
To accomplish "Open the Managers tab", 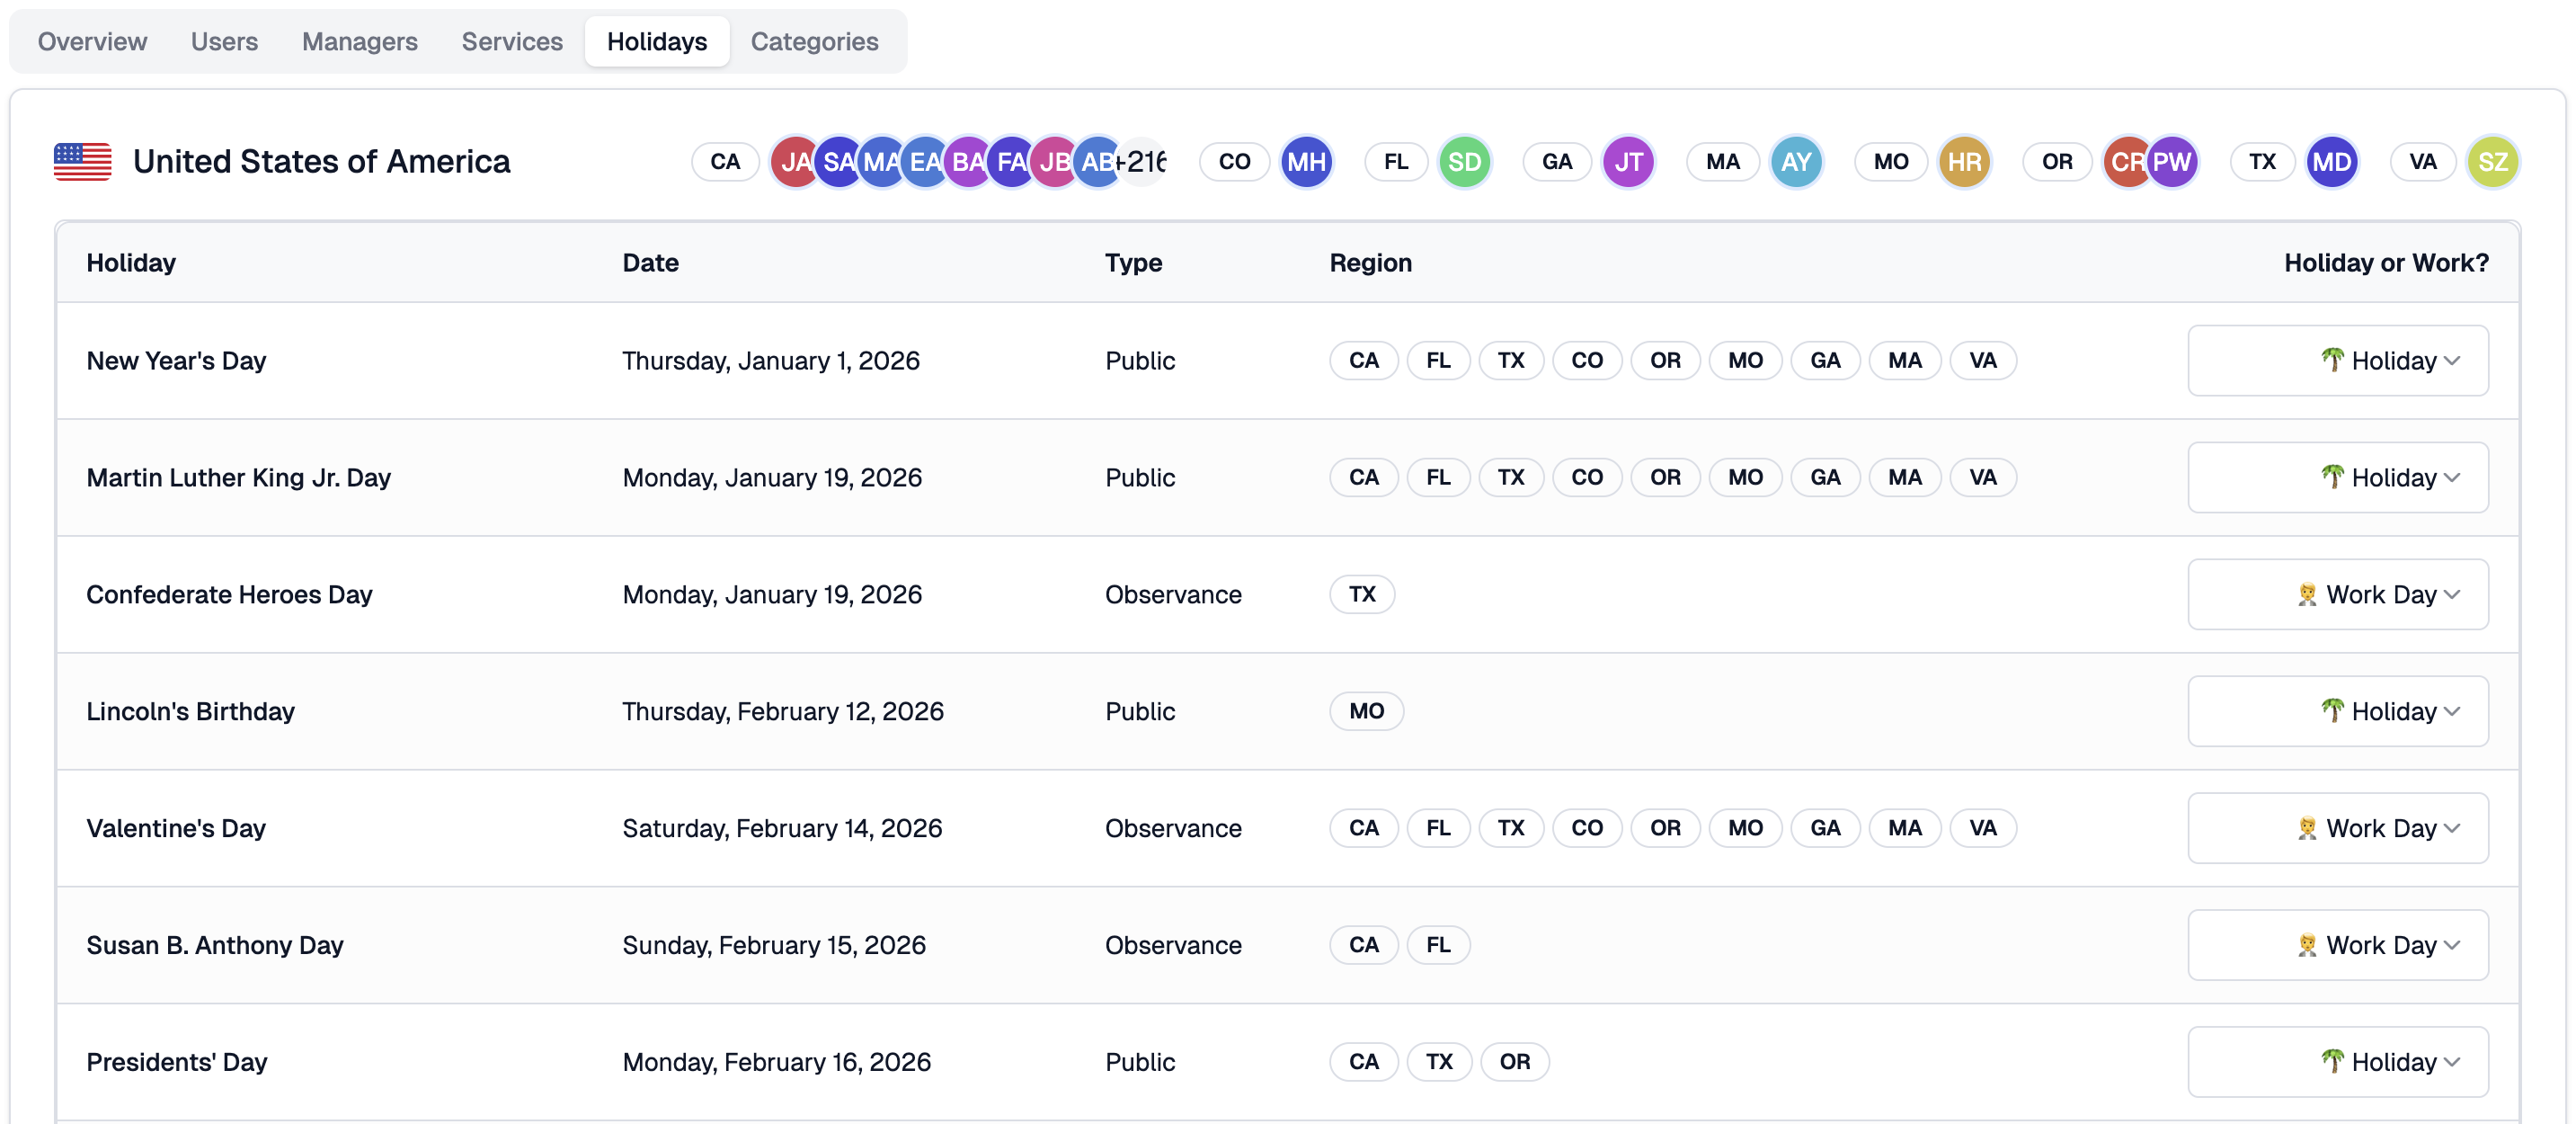I will click(359, 41).
